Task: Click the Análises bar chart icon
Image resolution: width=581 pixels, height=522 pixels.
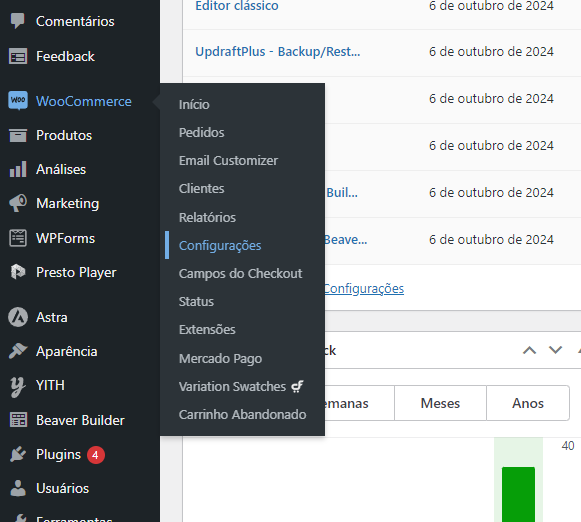Action: (18, 169)
